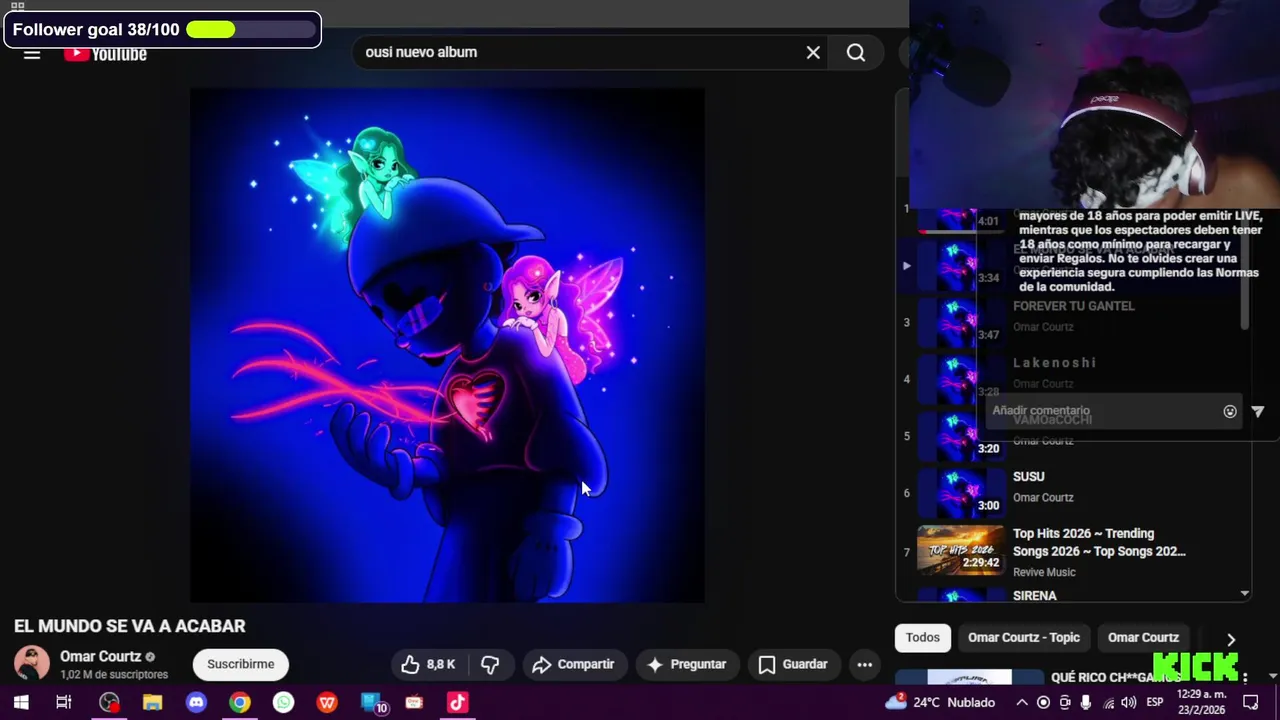Screen dimensions: 1280x720
Task: Open Discord from the taskbar
Action: (x=196, y=702)
